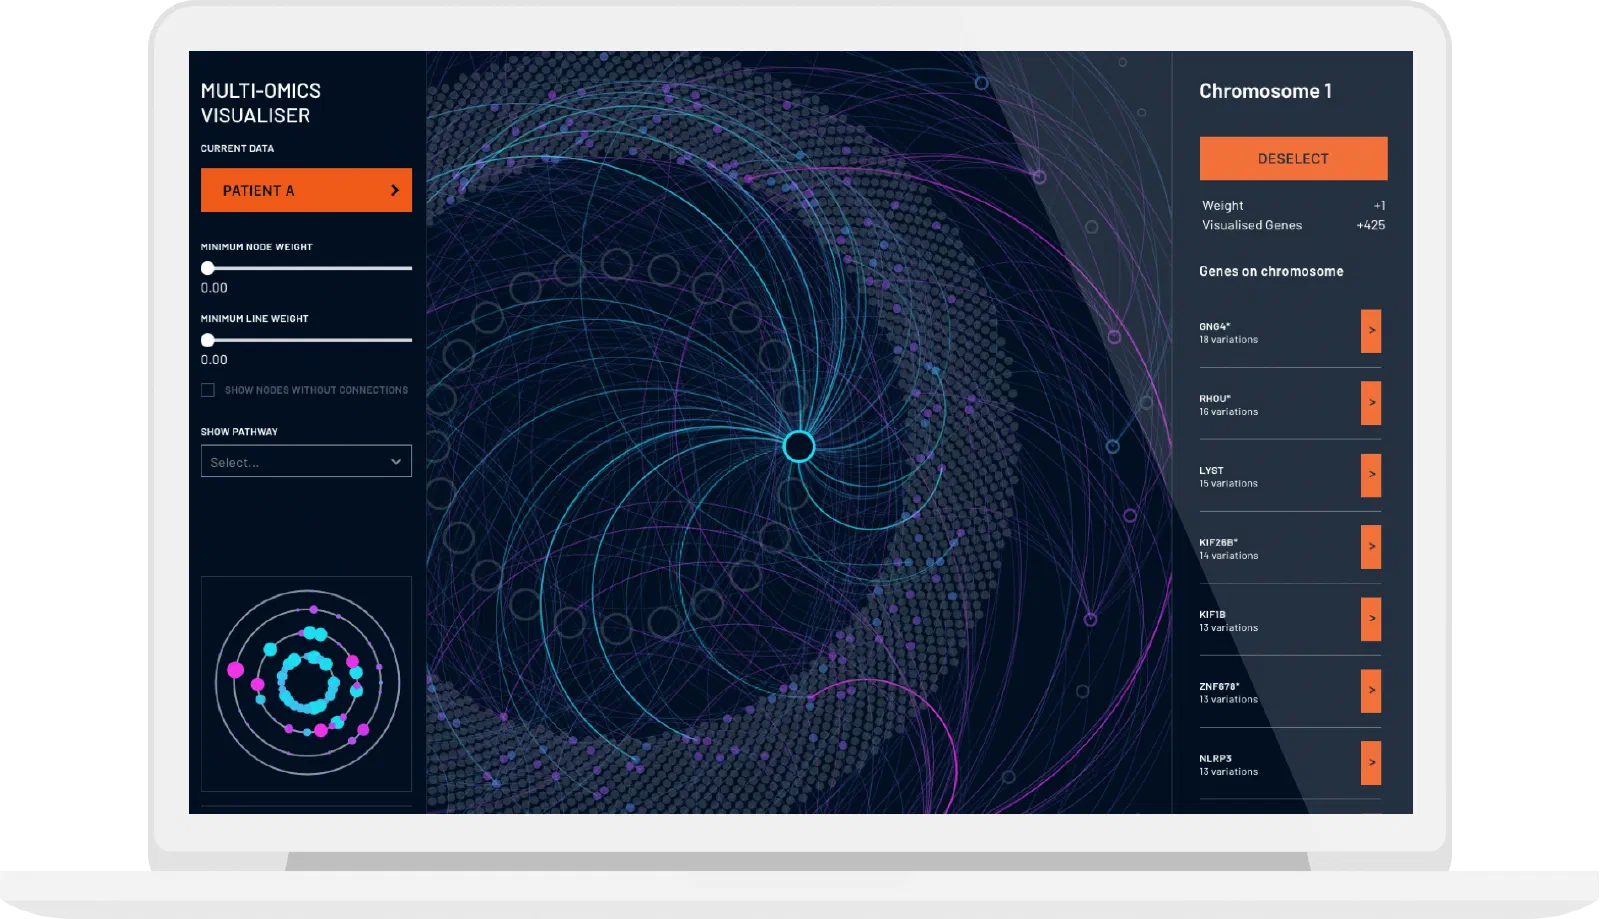Screen dimensions: 1600x919
Task: Set the Minimum Node Weight slider handle
Action: click(208, 268)
